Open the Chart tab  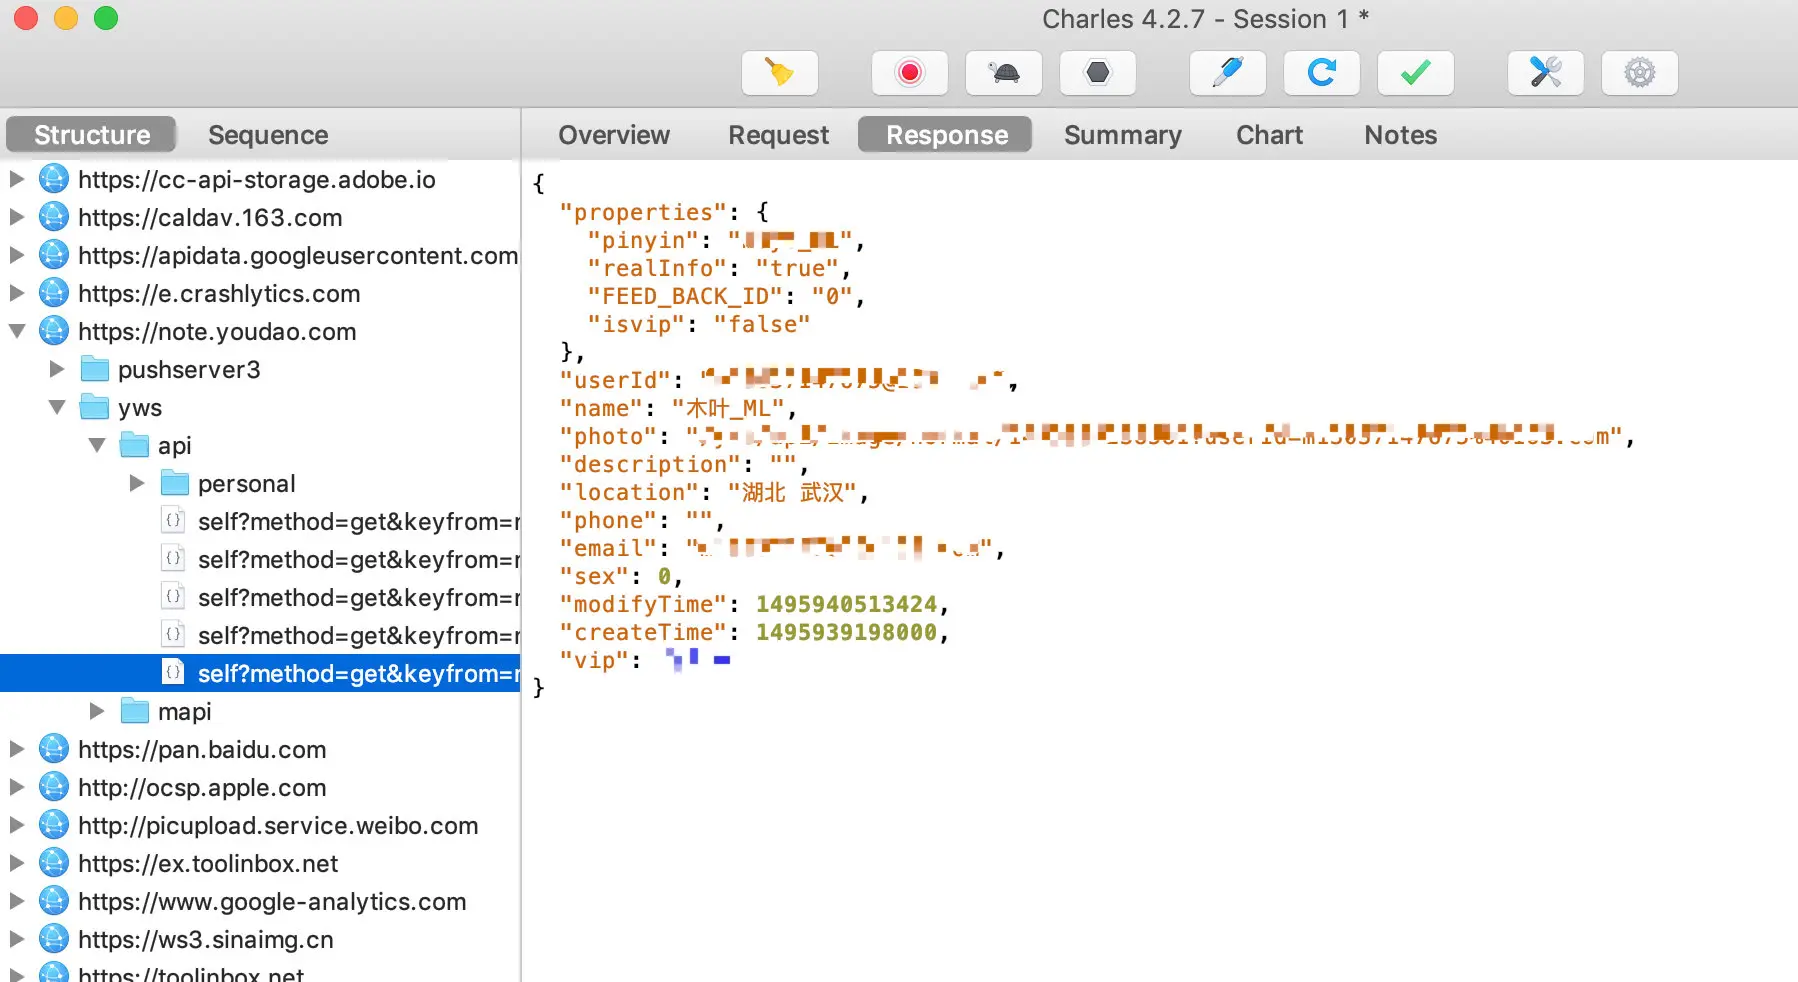[x=1269, y=135]
